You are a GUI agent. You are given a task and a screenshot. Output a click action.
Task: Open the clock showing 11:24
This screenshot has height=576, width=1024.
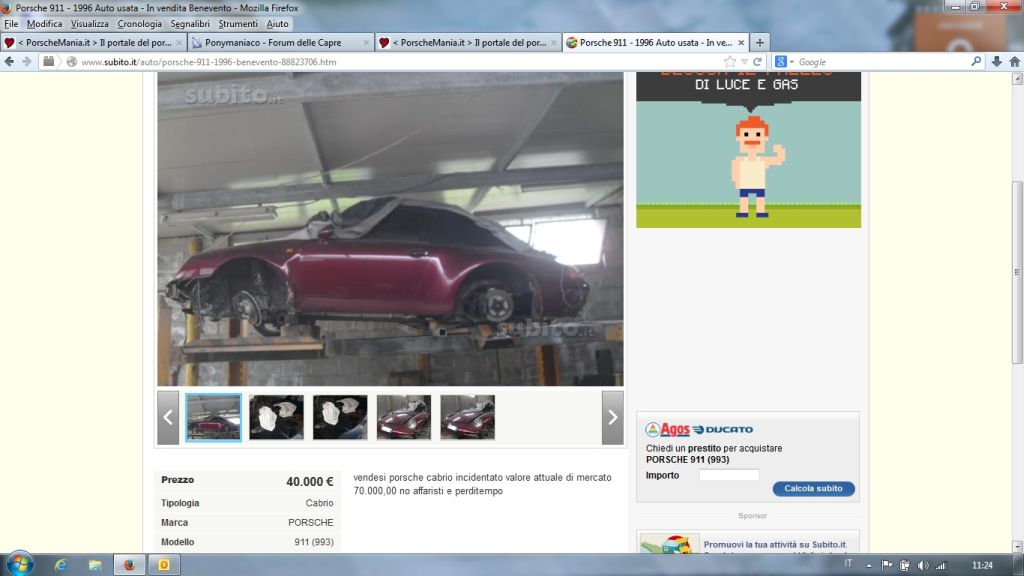[x=982, y=566]
